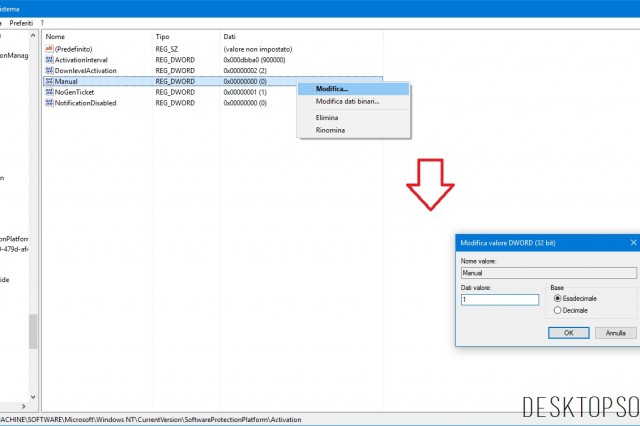This screenshot has width=640, height=426.
Task: Switch base to Decimale
Action: (557, 310)
